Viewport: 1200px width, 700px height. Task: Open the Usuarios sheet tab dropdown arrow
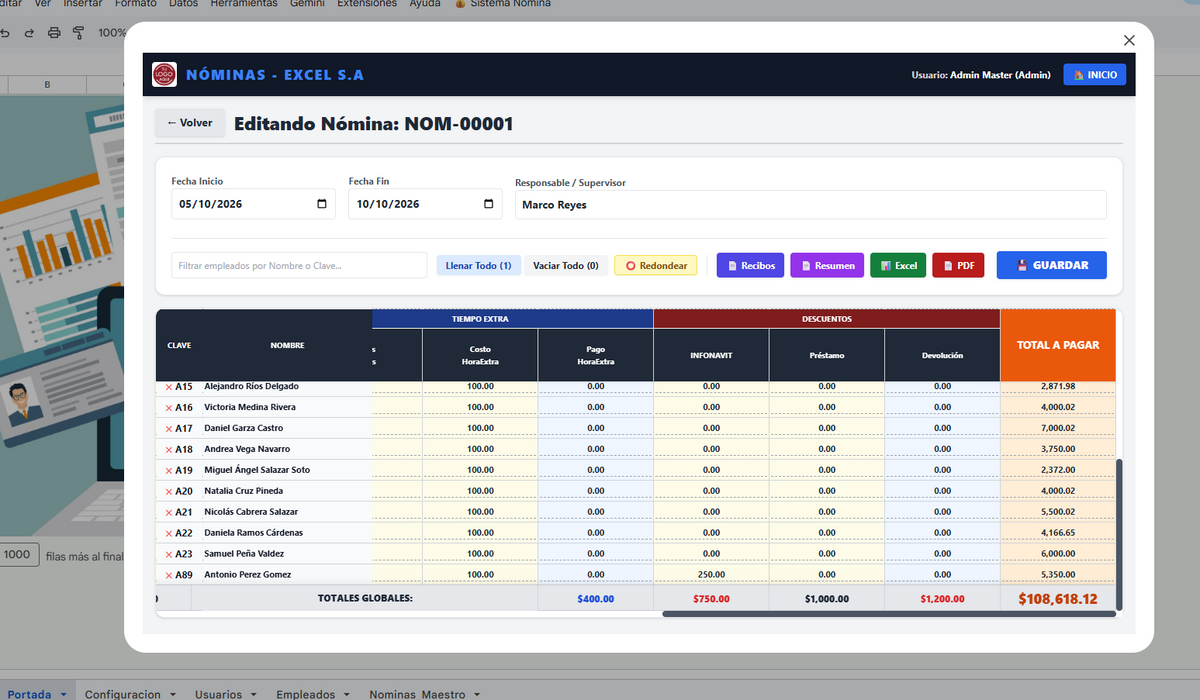click(x=254, y=694)
